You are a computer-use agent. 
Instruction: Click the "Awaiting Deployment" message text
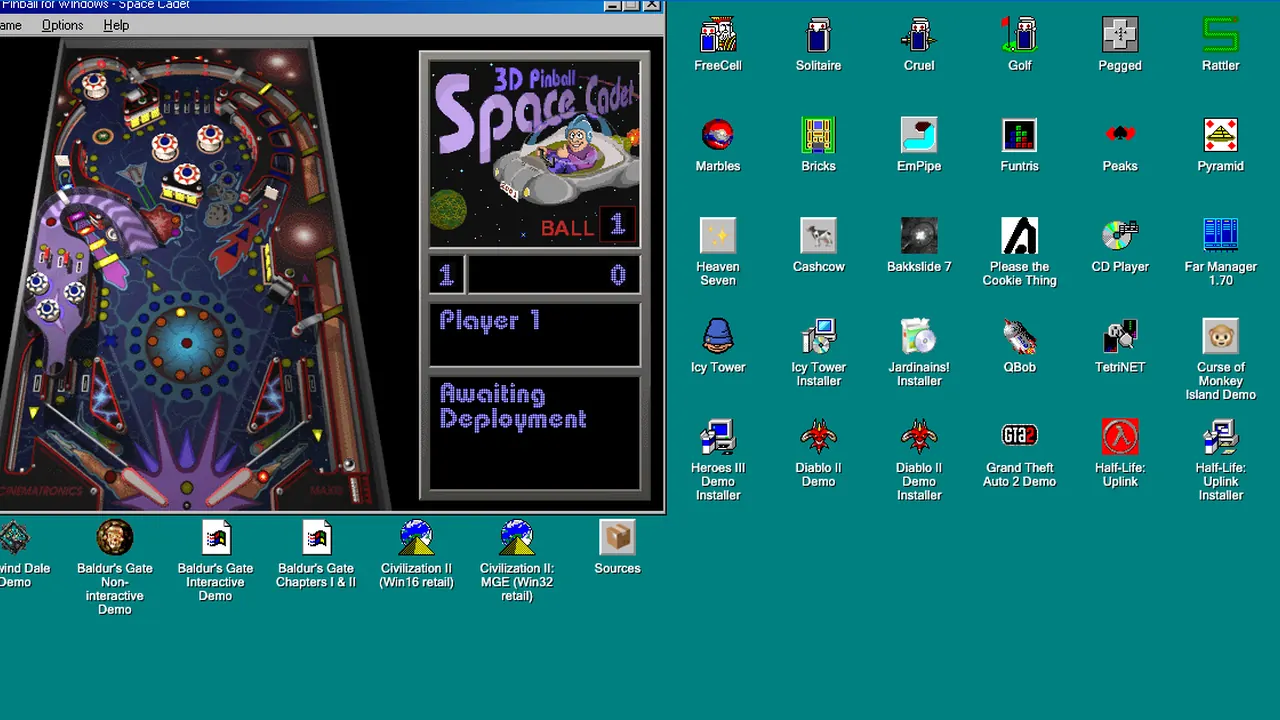point(513,407)
